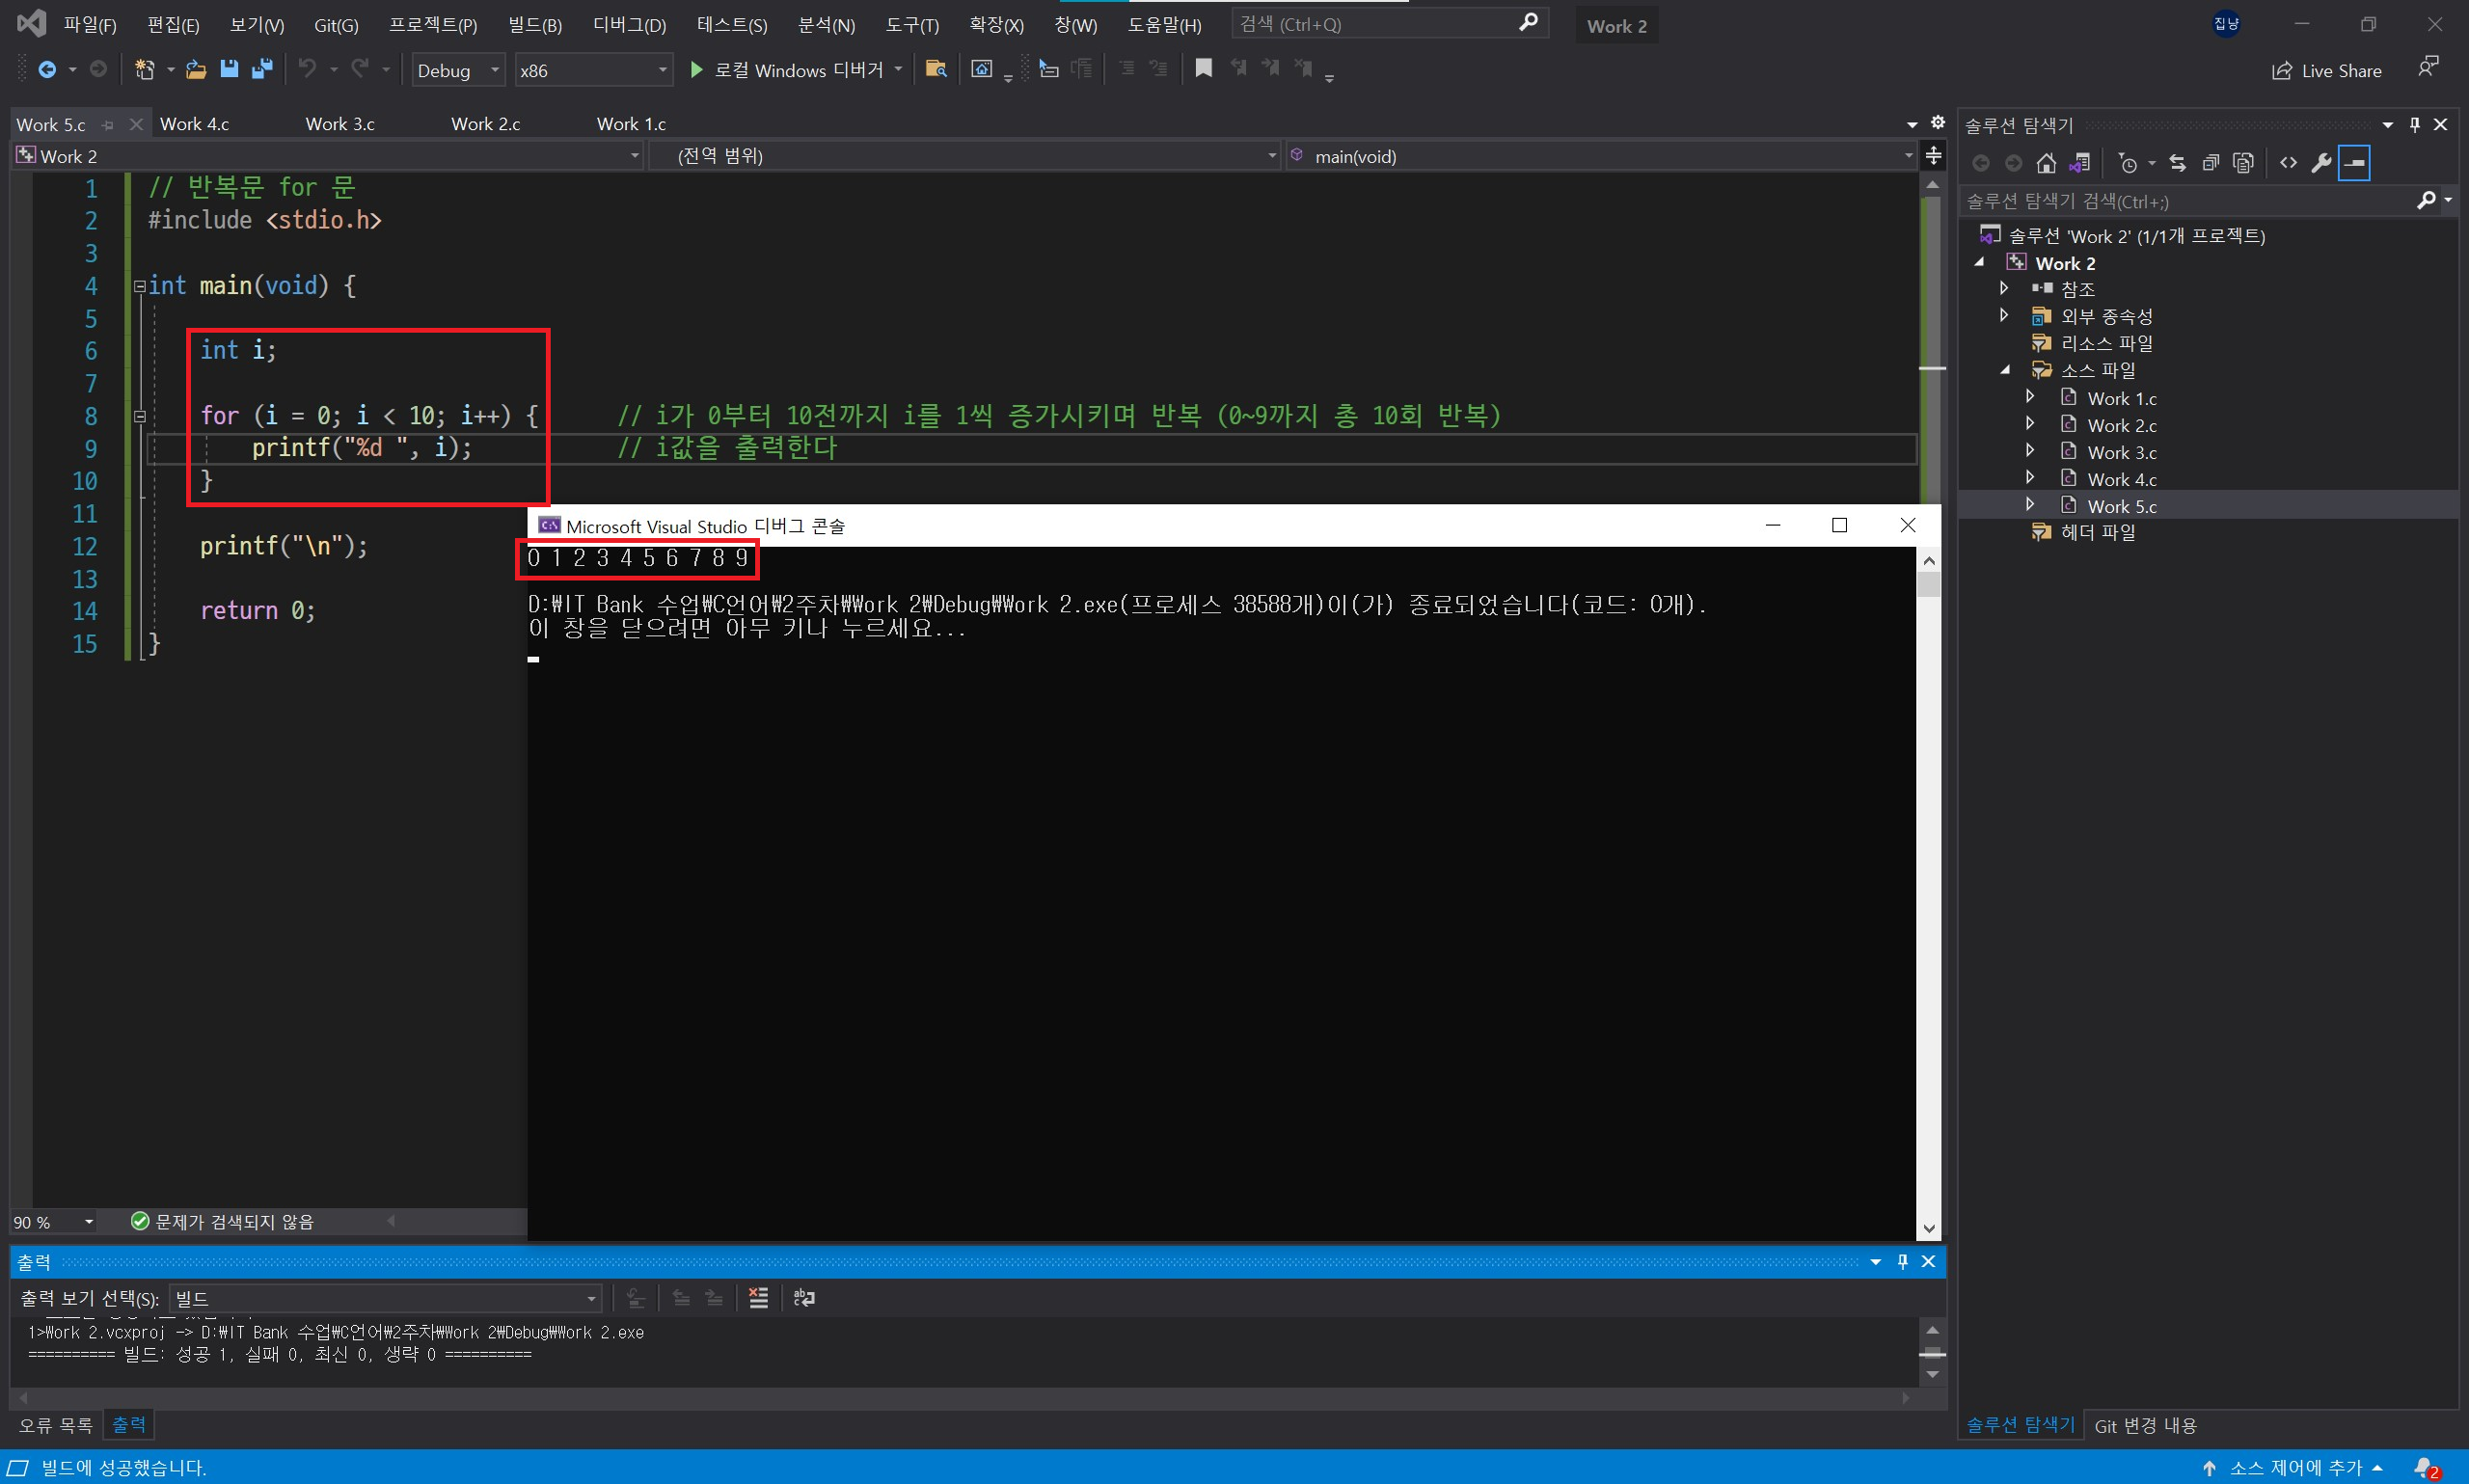Expand the 참조 tree node
The width and height of the screenshot is (2469, 1484).
[x=2004, y=288]
